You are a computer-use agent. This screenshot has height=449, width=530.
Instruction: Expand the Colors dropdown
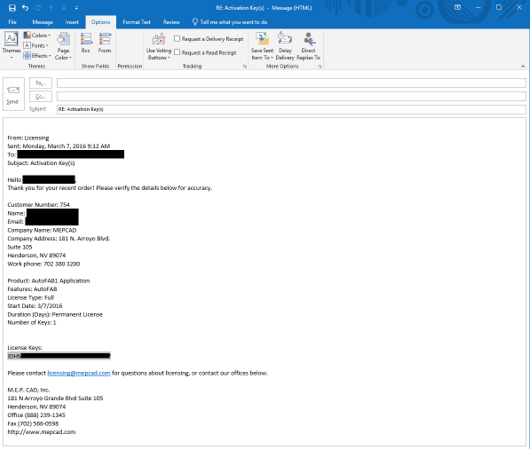(37, 35)
